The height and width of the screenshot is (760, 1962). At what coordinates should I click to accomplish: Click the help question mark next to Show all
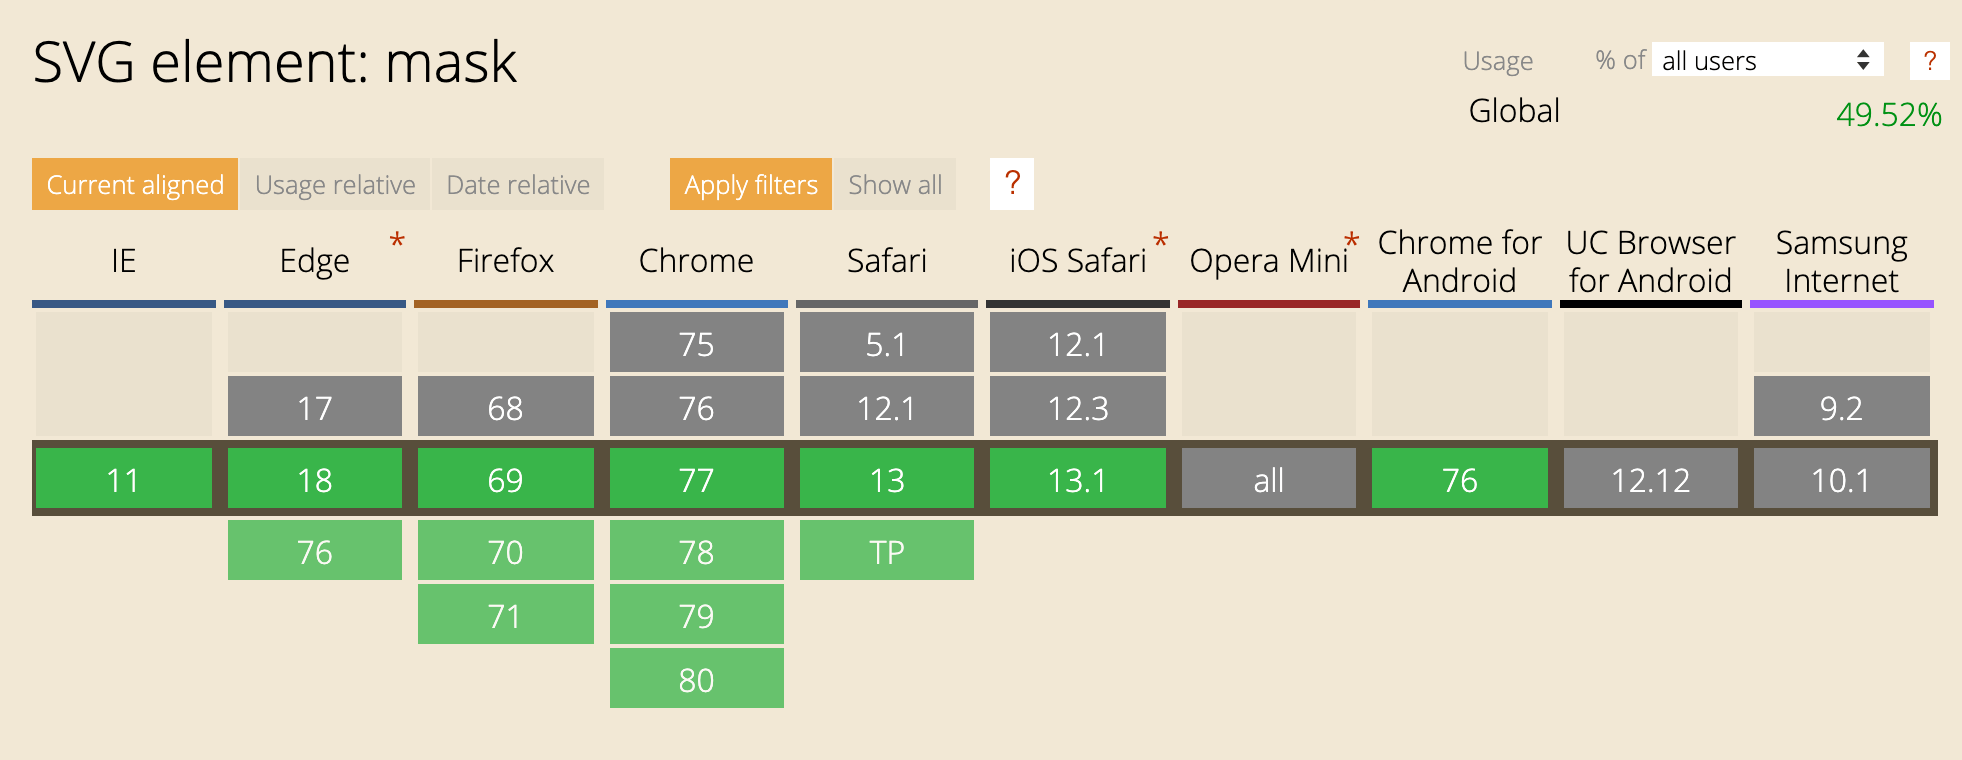point(1012,184)
